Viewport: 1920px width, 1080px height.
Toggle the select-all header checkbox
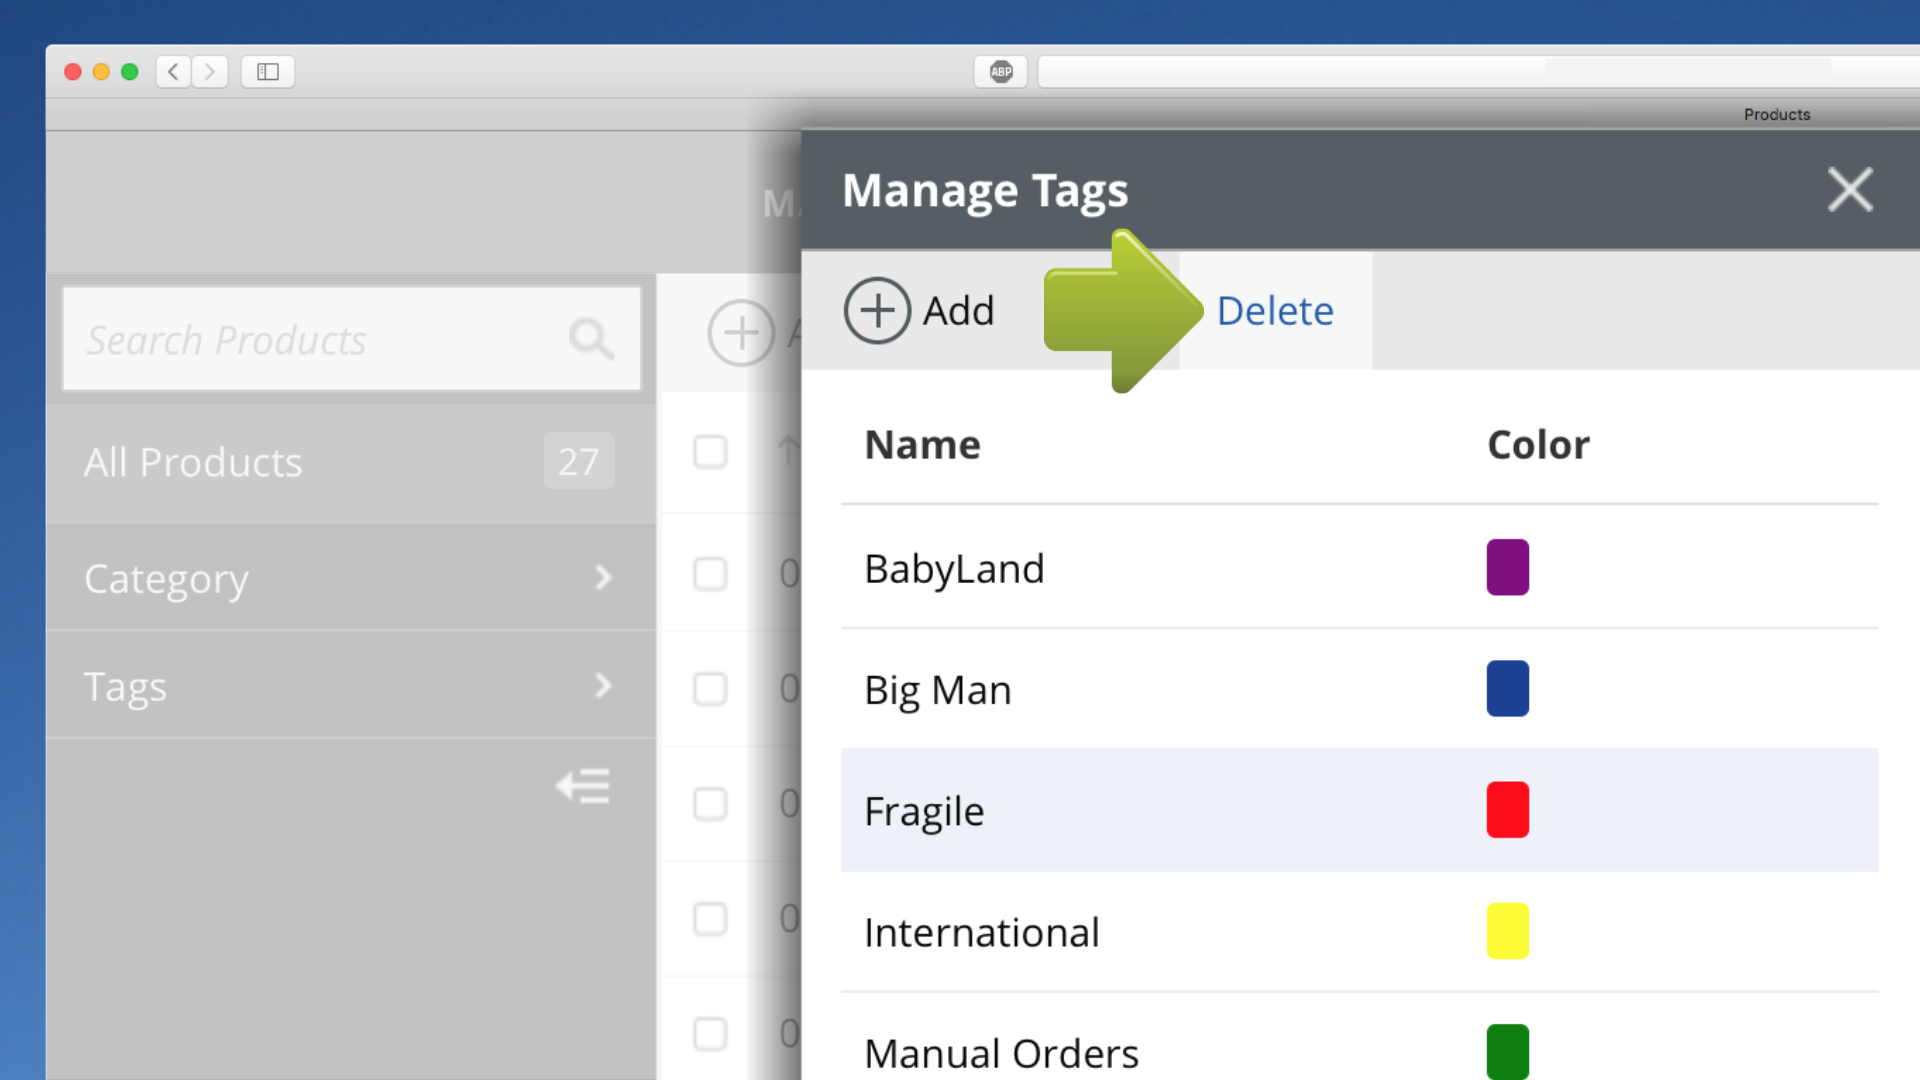[710, 452]
